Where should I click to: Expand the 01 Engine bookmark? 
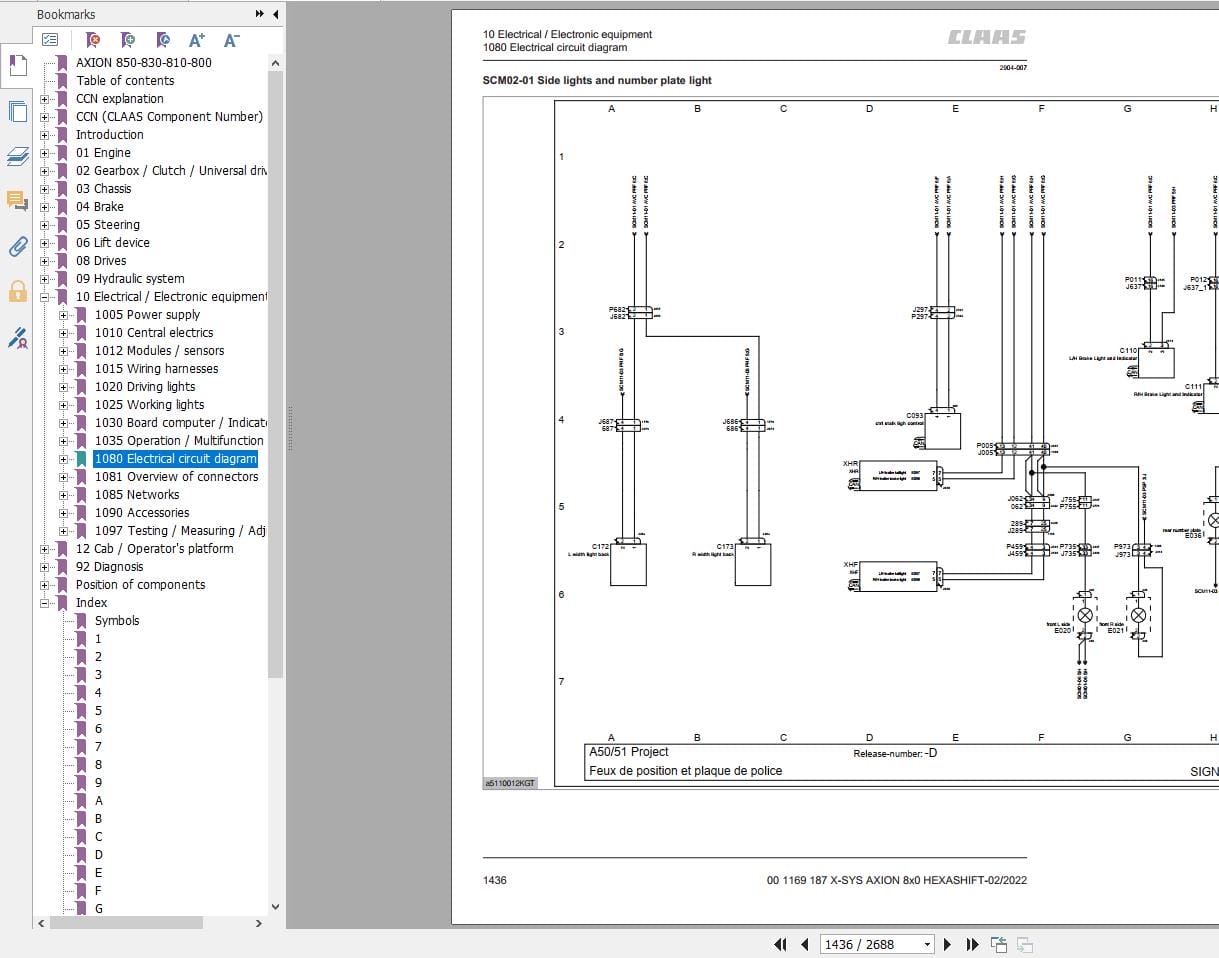point(44,153)
